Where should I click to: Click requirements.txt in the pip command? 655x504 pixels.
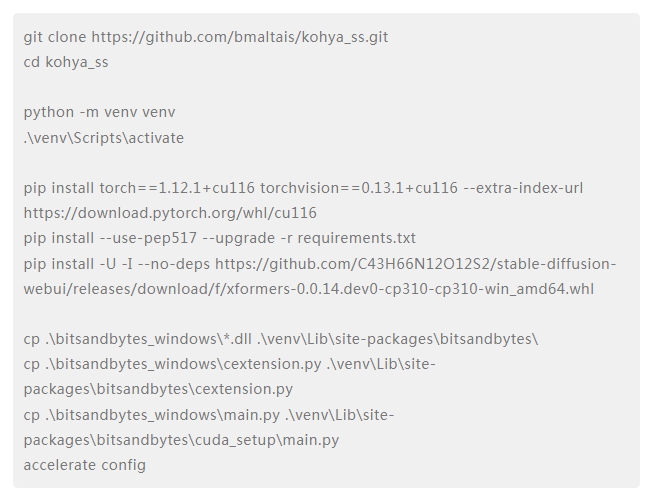pos(356,238)
